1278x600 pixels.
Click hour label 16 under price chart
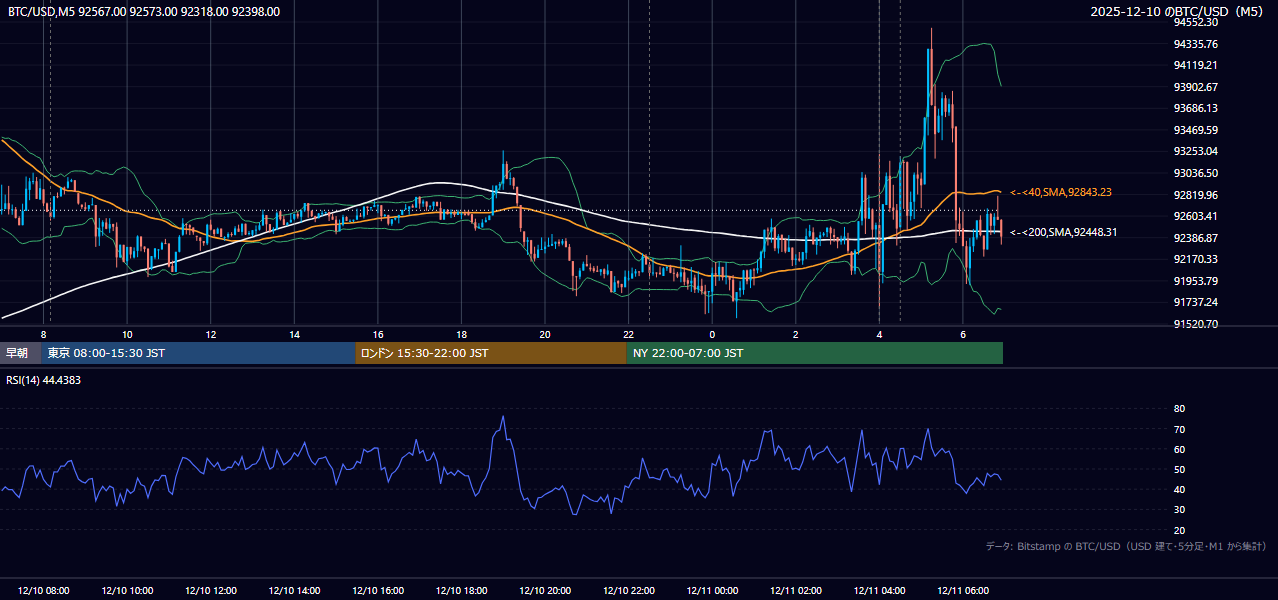pyautogui.click(x=378, y=334)
